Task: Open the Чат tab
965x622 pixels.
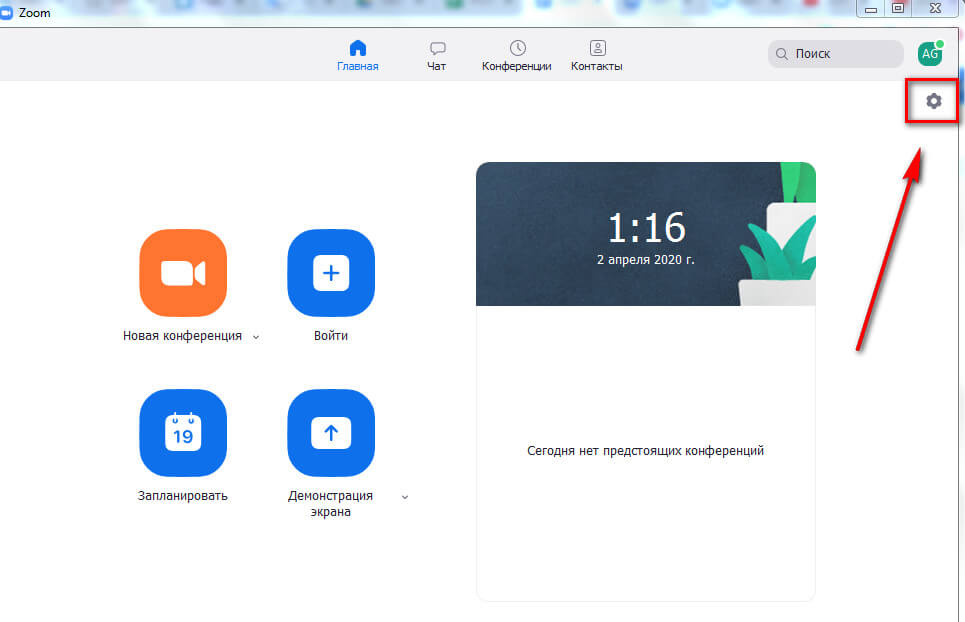Action: 437,56
